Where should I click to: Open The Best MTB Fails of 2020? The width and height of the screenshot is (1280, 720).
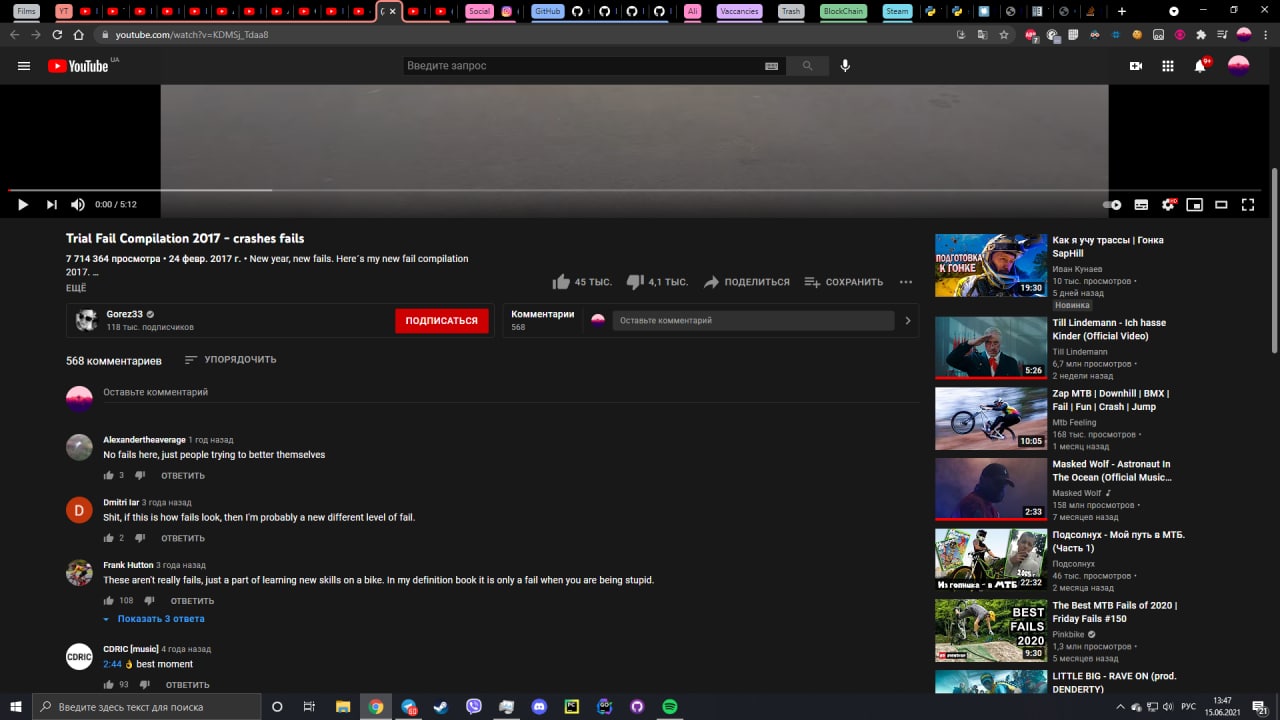[x=1115, y=612]
